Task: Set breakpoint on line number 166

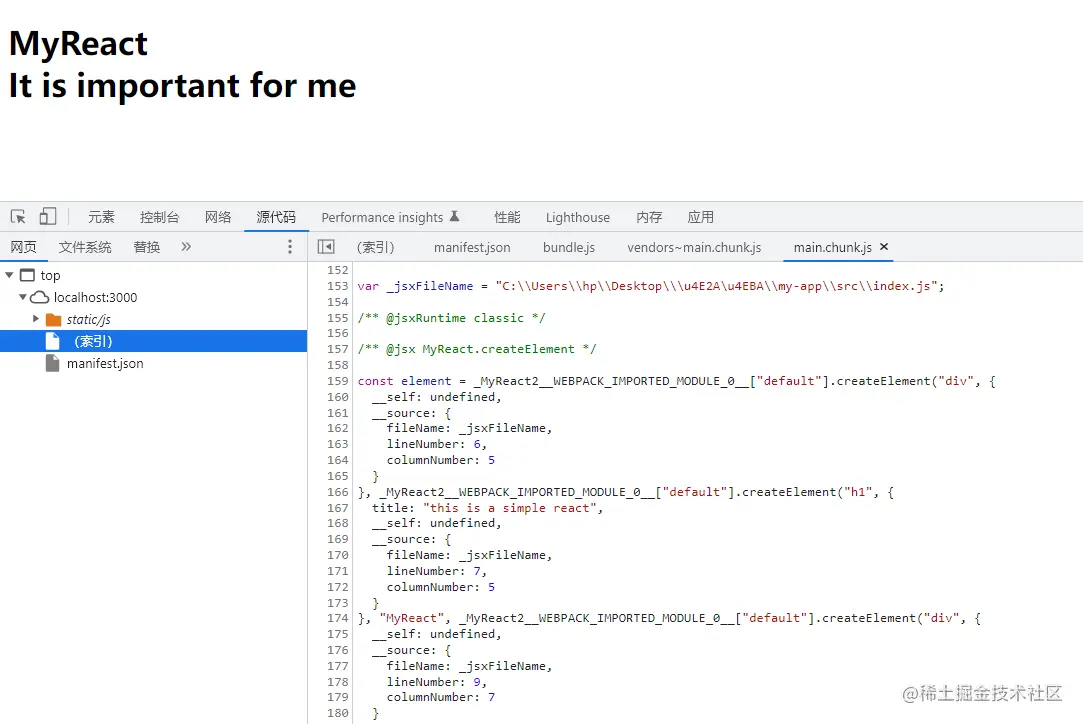Action: [x=338, y=492]
